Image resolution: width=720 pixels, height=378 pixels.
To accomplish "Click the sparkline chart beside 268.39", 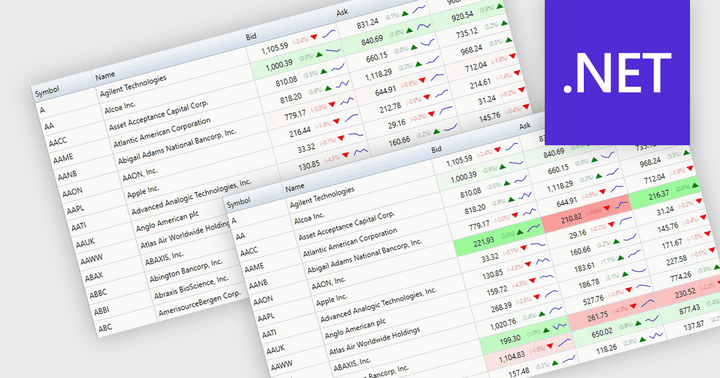I will [x=551, y=294].
